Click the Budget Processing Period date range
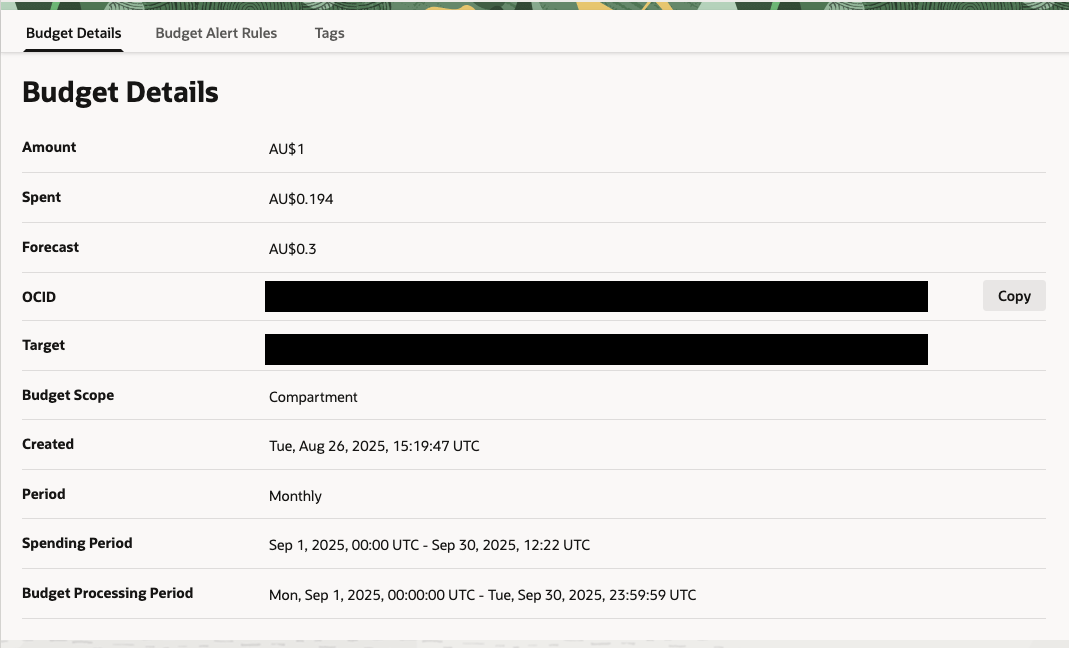The image size is (1069, 648). point(482,595)
